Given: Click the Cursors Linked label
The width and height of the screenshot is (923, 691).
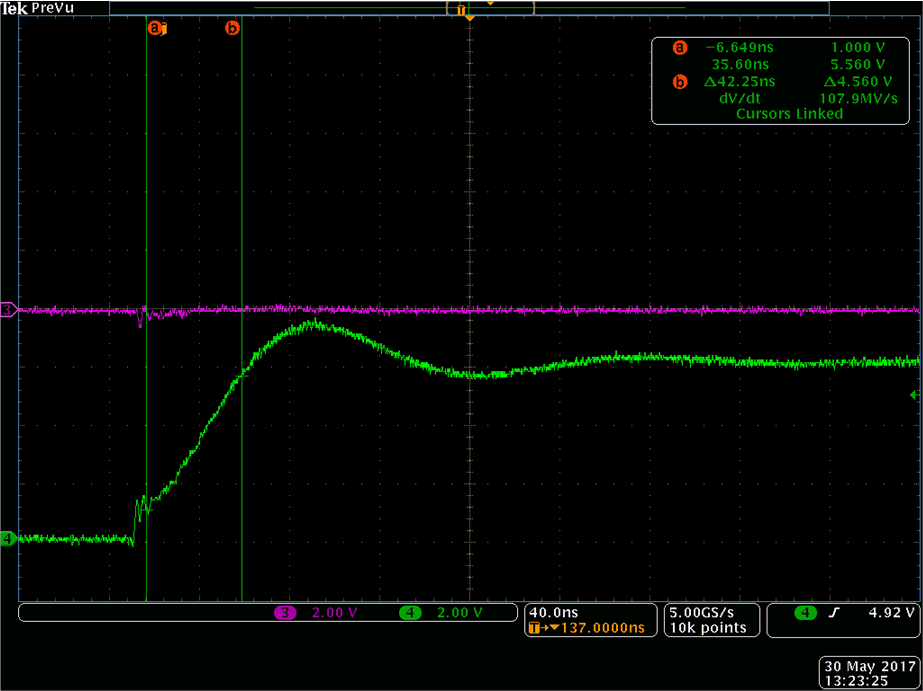Looking at the screenshot, I should pyautogui.click(x=789, y=114).
